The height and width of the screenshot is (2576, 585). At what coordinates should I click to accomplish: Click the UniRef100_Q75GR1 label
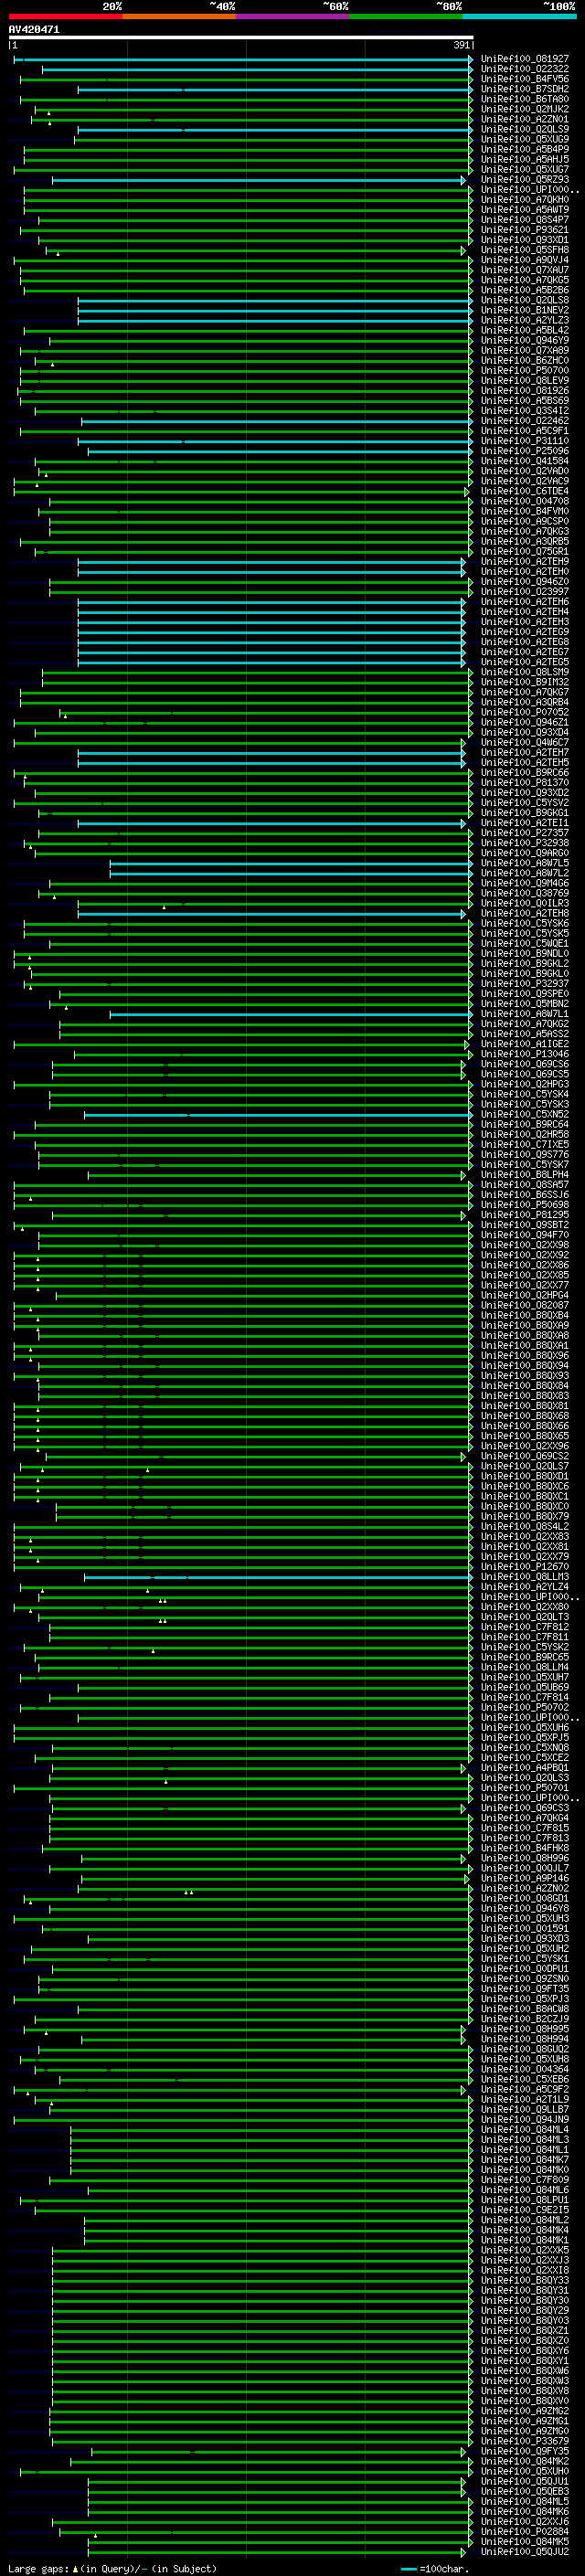[525, 551]
